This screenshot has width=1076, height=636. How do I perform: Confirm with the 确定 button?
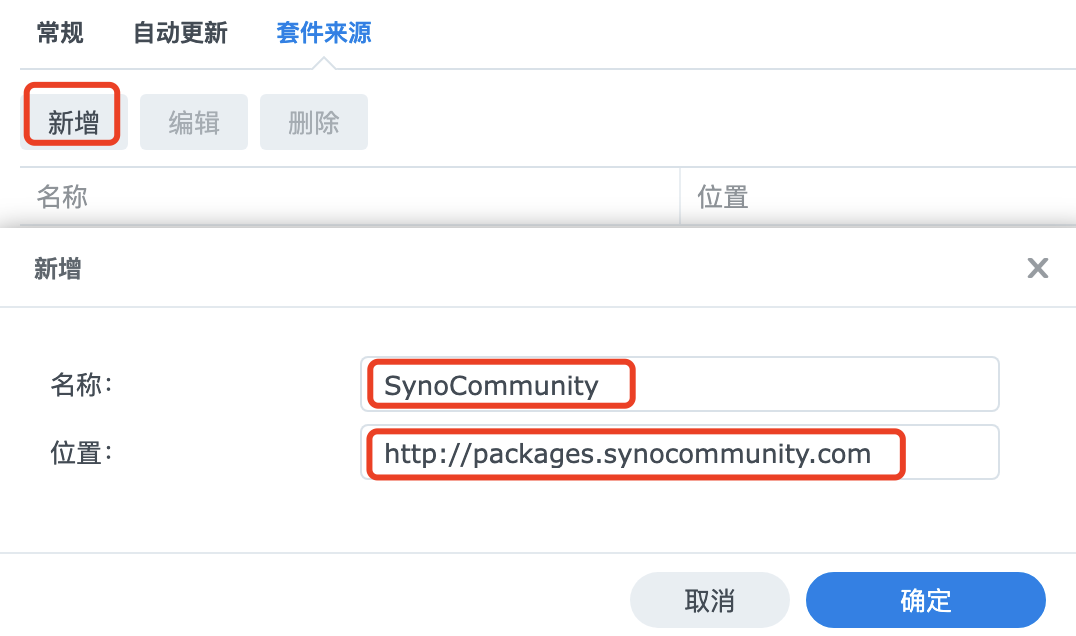tap(925, 600)
